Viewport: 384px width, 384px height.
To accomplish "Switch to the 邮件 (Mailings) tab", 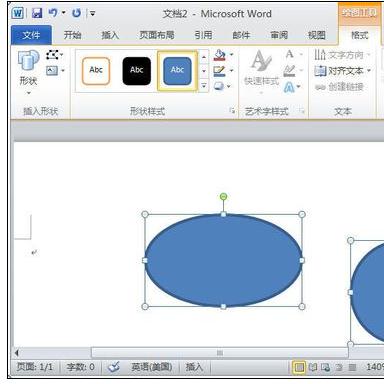I will (241, 35).
